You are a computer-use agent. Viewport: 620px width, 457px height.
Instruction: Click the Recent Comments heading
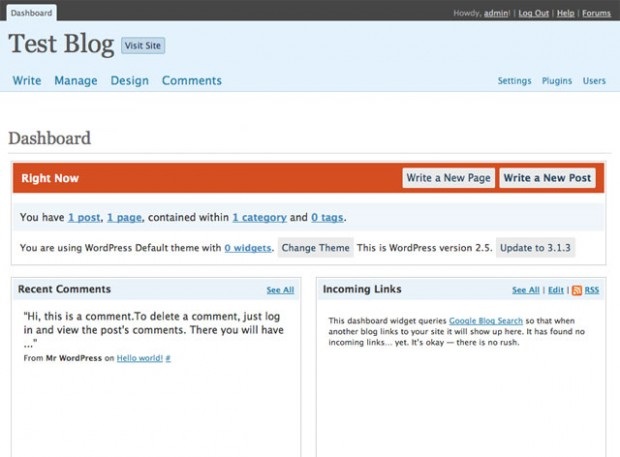[64, 289]
